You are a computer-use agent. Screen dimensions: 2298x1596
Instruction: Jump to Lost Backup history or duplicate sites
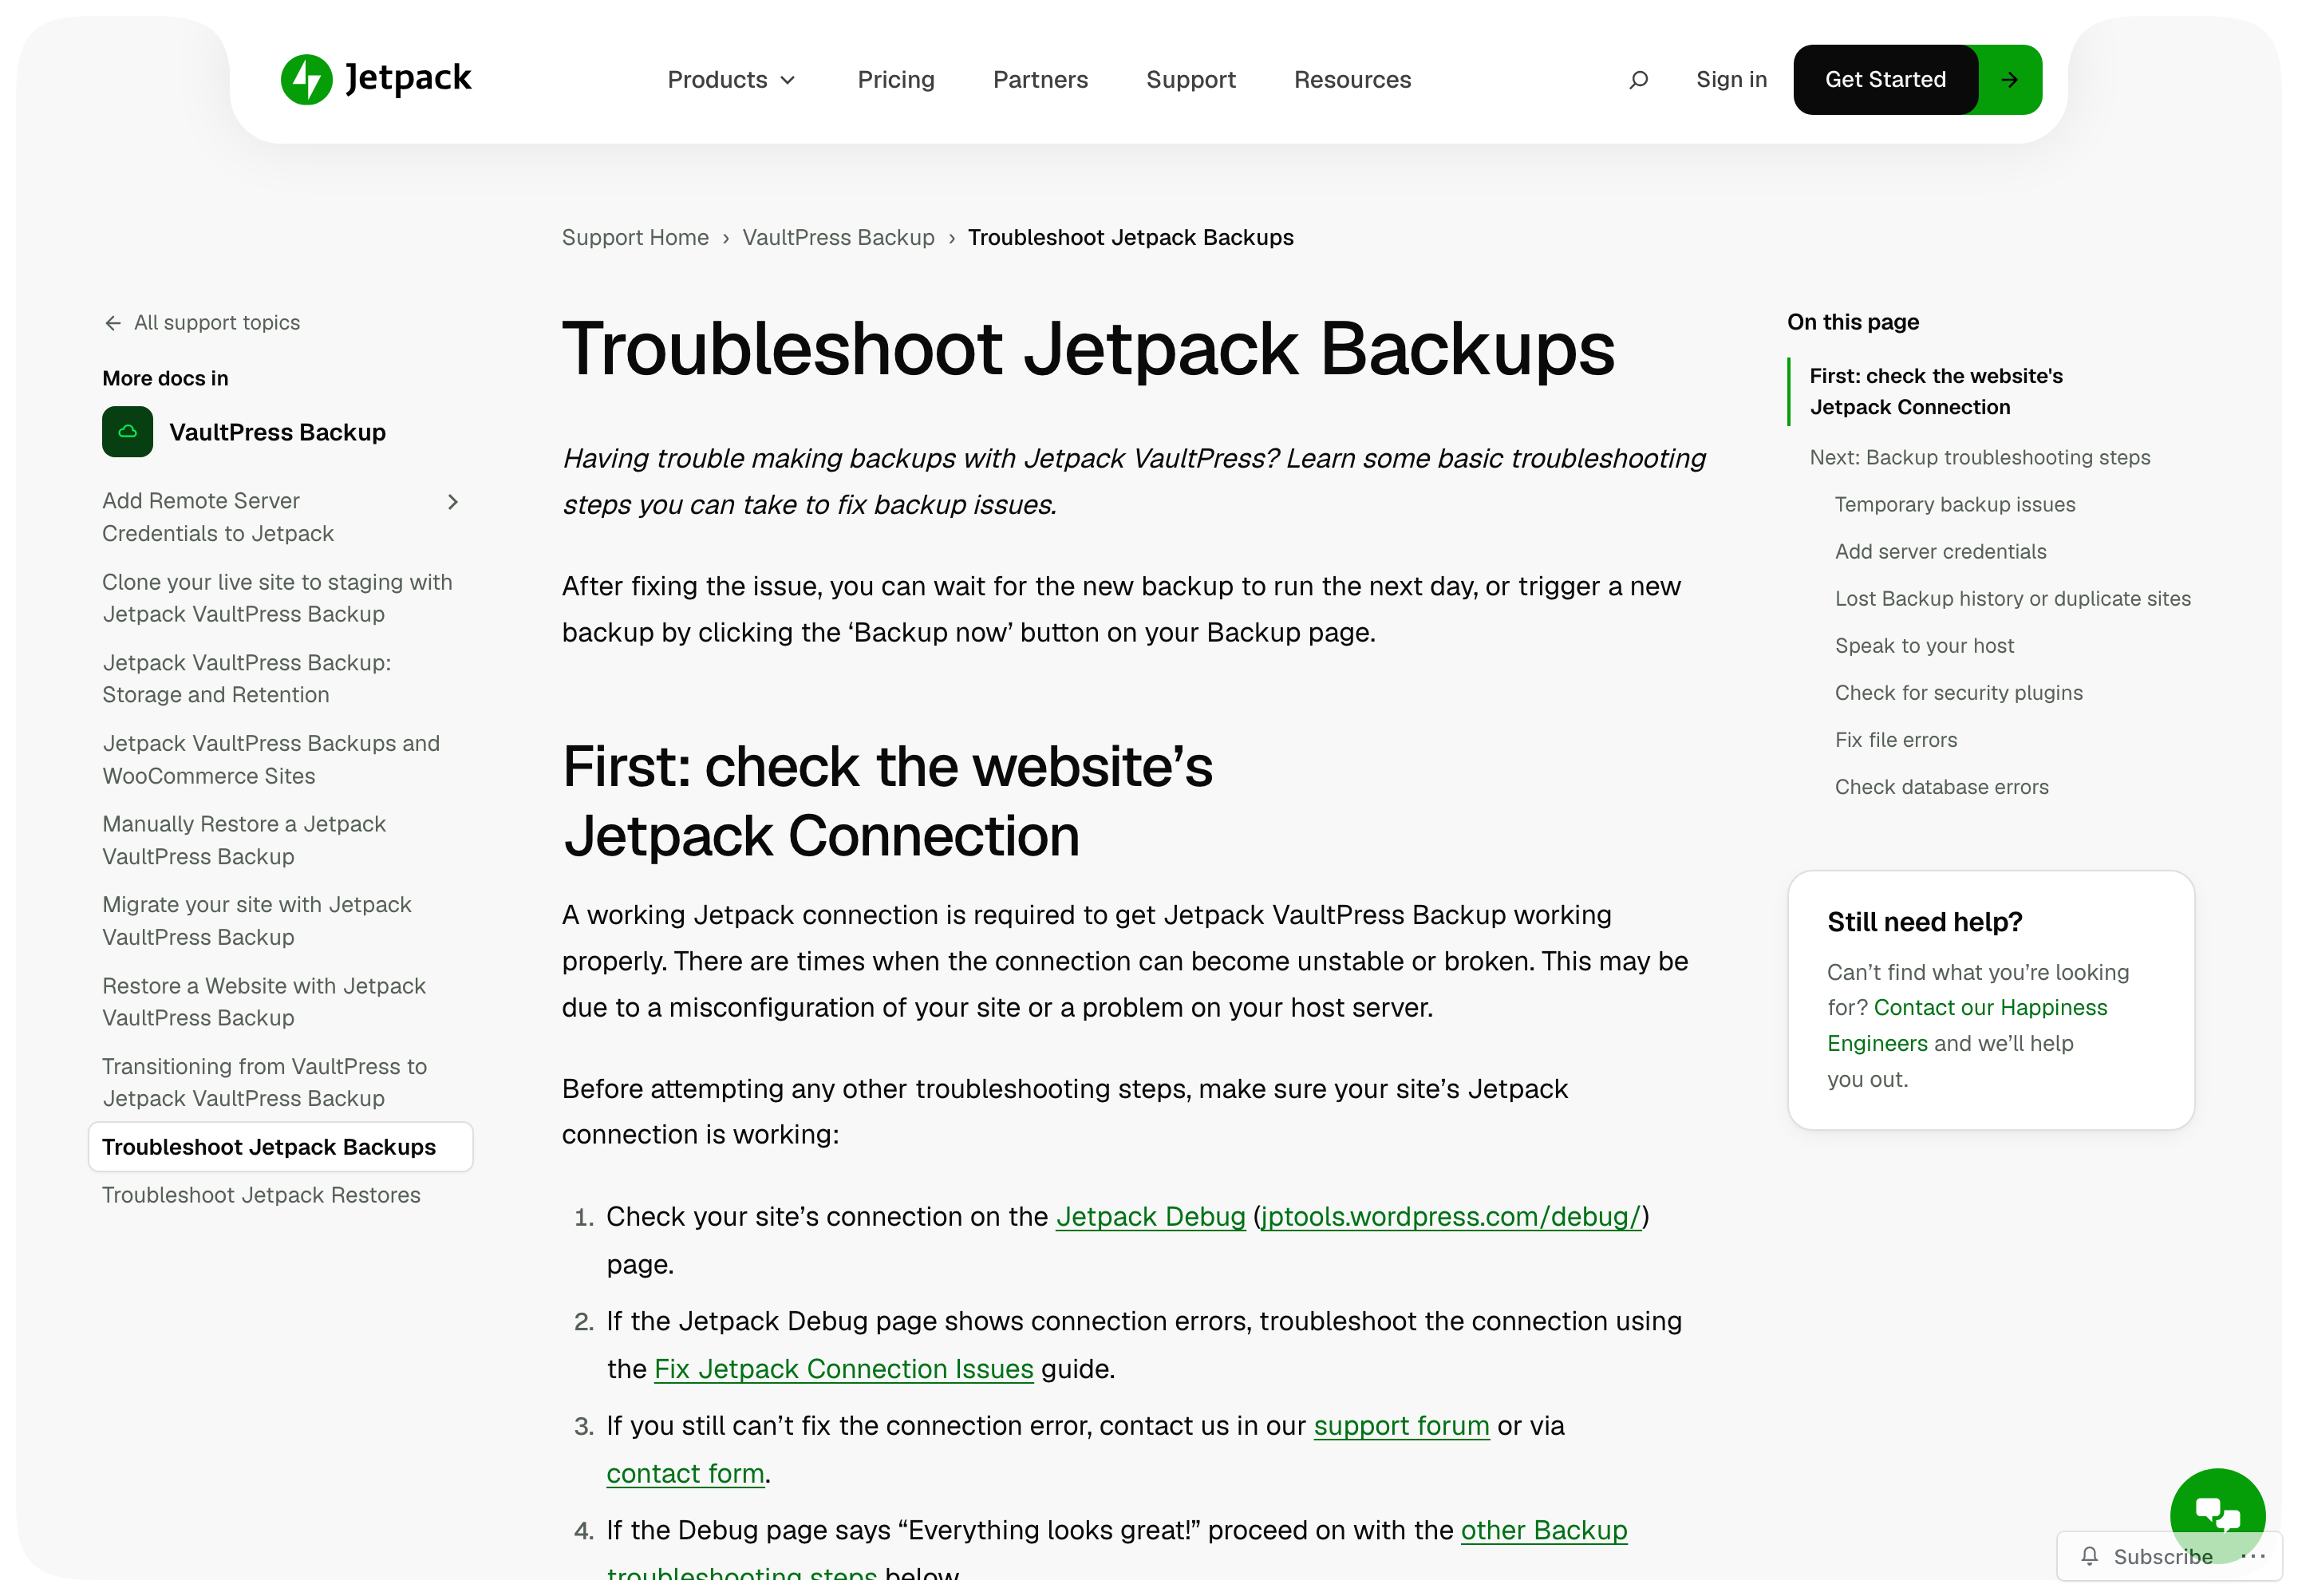pos(2012,598)
